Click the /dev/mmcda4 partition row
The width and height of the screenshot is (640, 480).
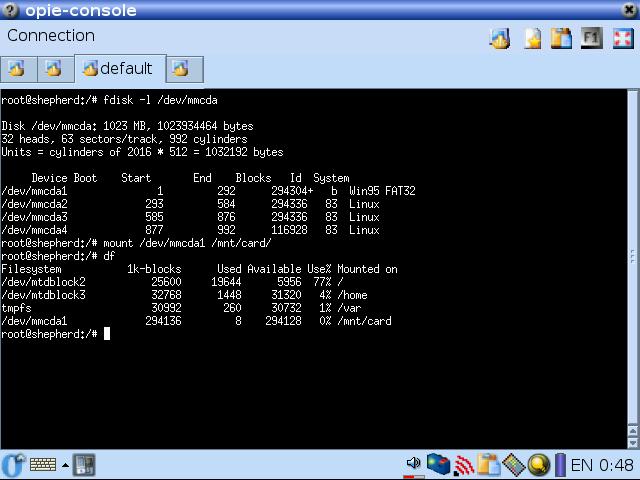pyautogui.click(x=190, y=230)
